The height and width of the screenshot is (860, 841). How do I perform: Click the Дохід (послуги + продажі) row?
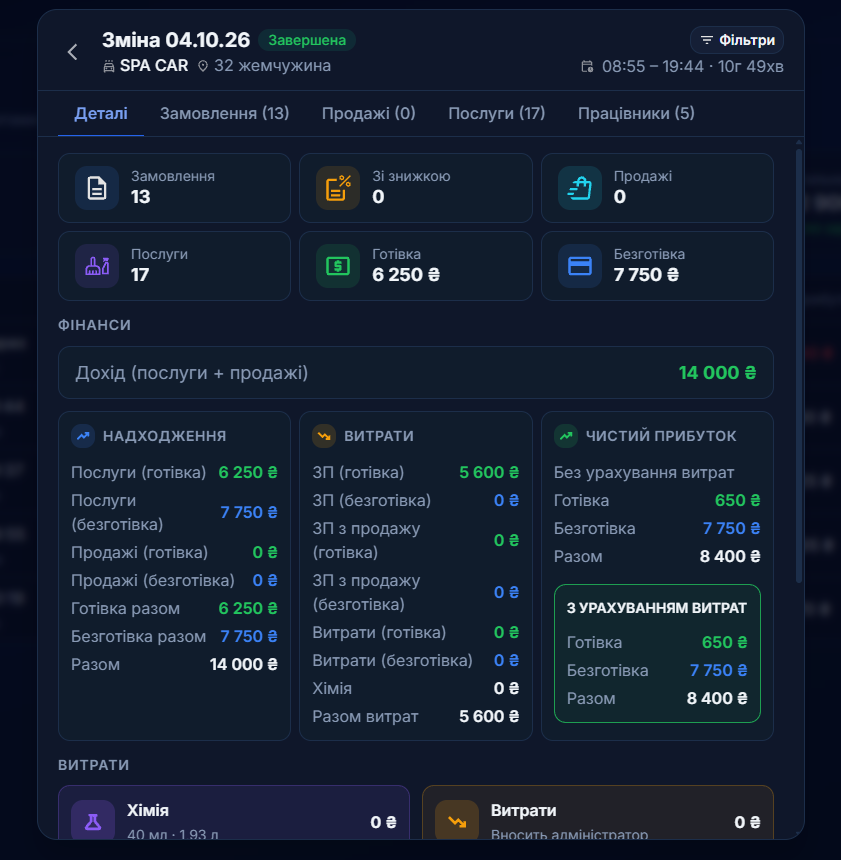pyautogui.click(x=416, y=372)
